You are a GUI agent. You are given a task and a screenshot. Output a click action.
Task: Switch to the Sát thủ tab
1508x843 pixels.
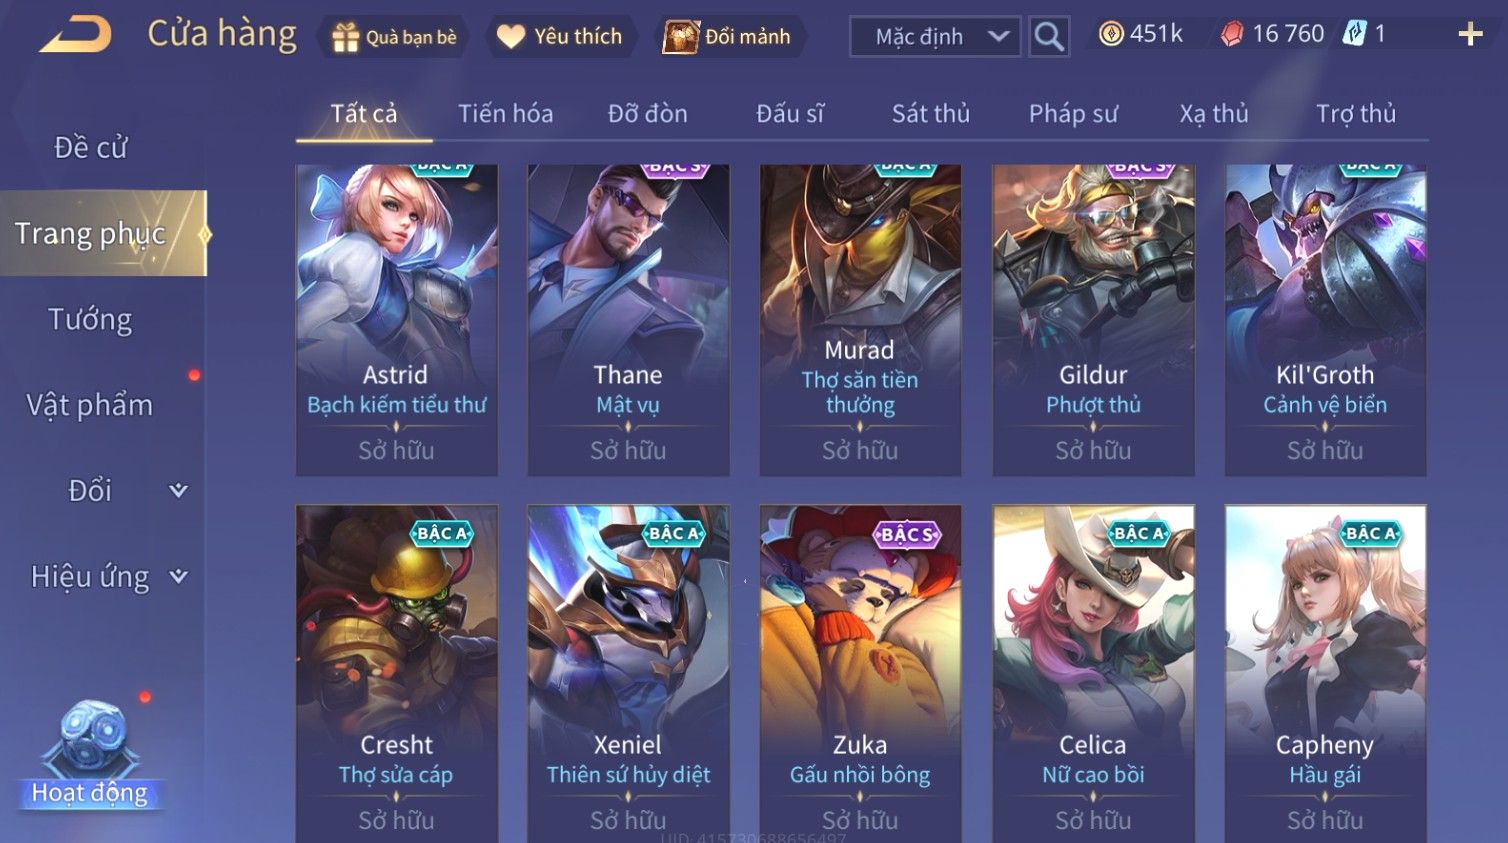(x=930, y=114)
